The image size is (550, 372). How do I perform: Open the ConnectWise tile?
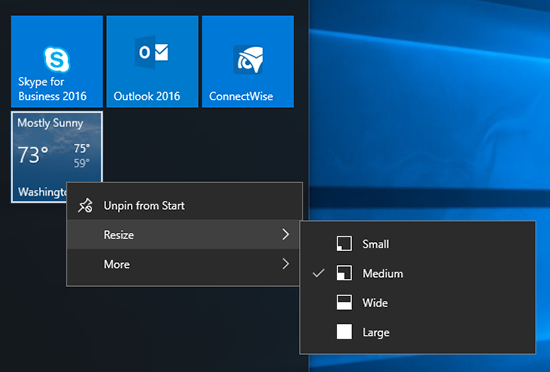248,61
